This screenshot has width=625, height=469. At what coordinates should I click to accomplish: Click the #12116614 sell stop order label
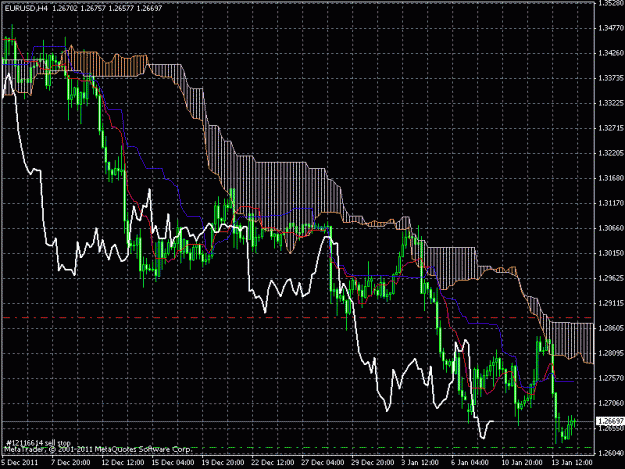click(38, 443)
